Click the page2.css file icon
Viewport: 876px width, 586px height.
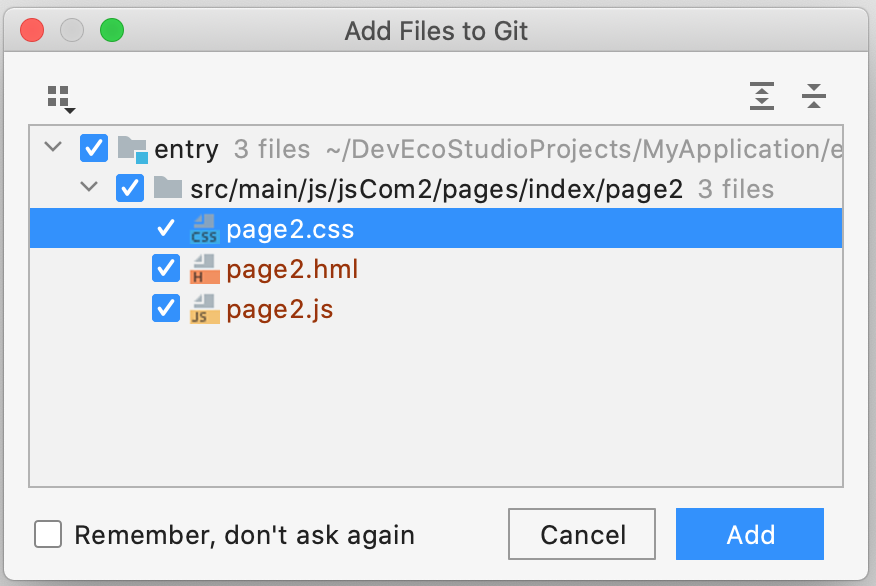pyautogui.click(x=204, y=228)
